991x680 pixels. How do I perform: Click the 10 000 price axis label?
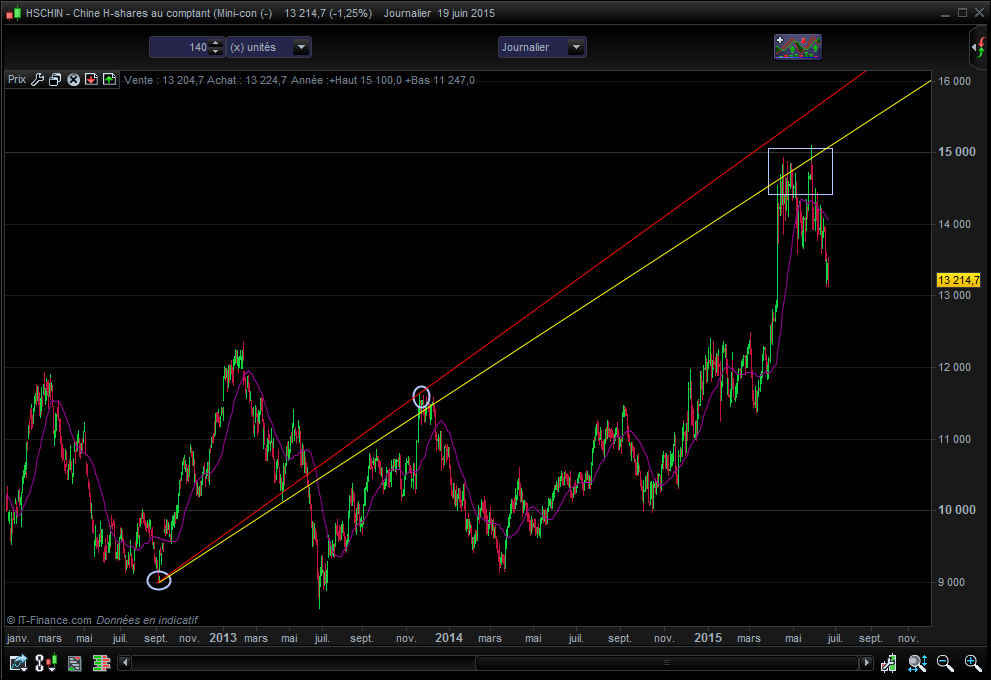956,510
